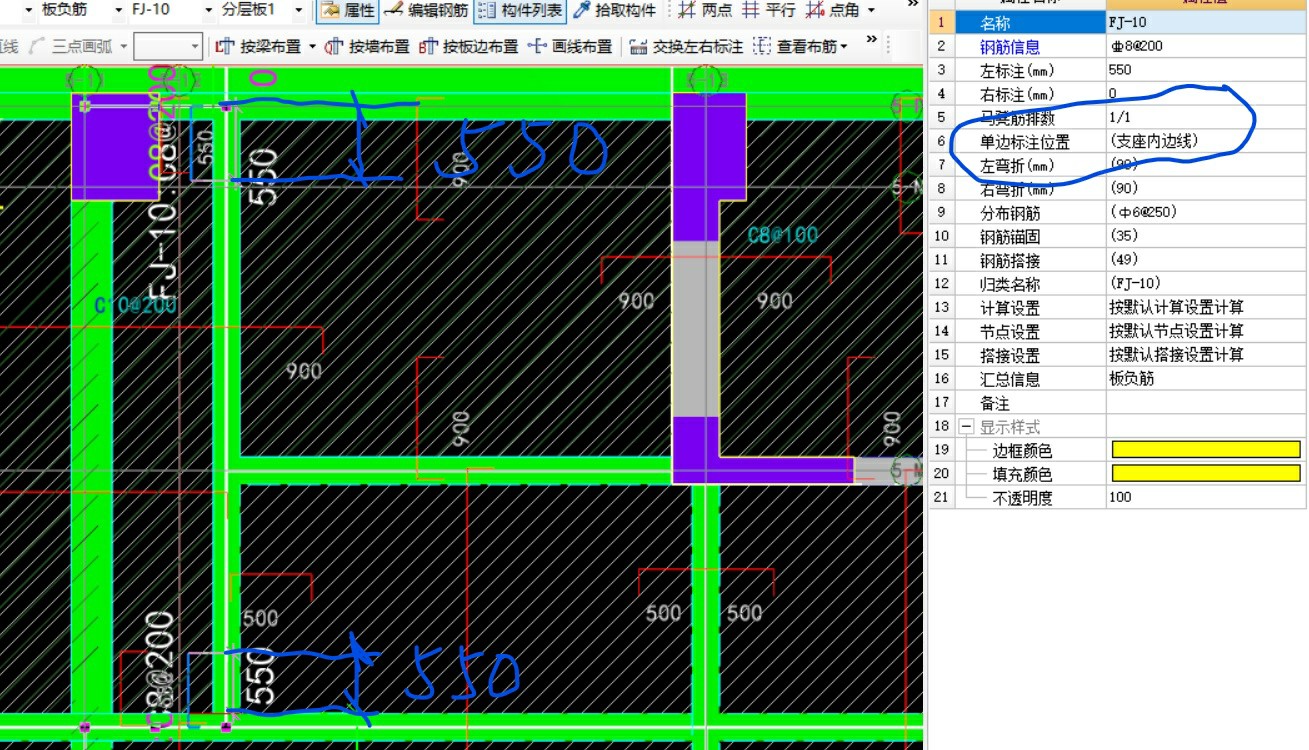The image size is (1309, 750).
Task: Click the 右标注 value 0
Action: coord(1206,94)
